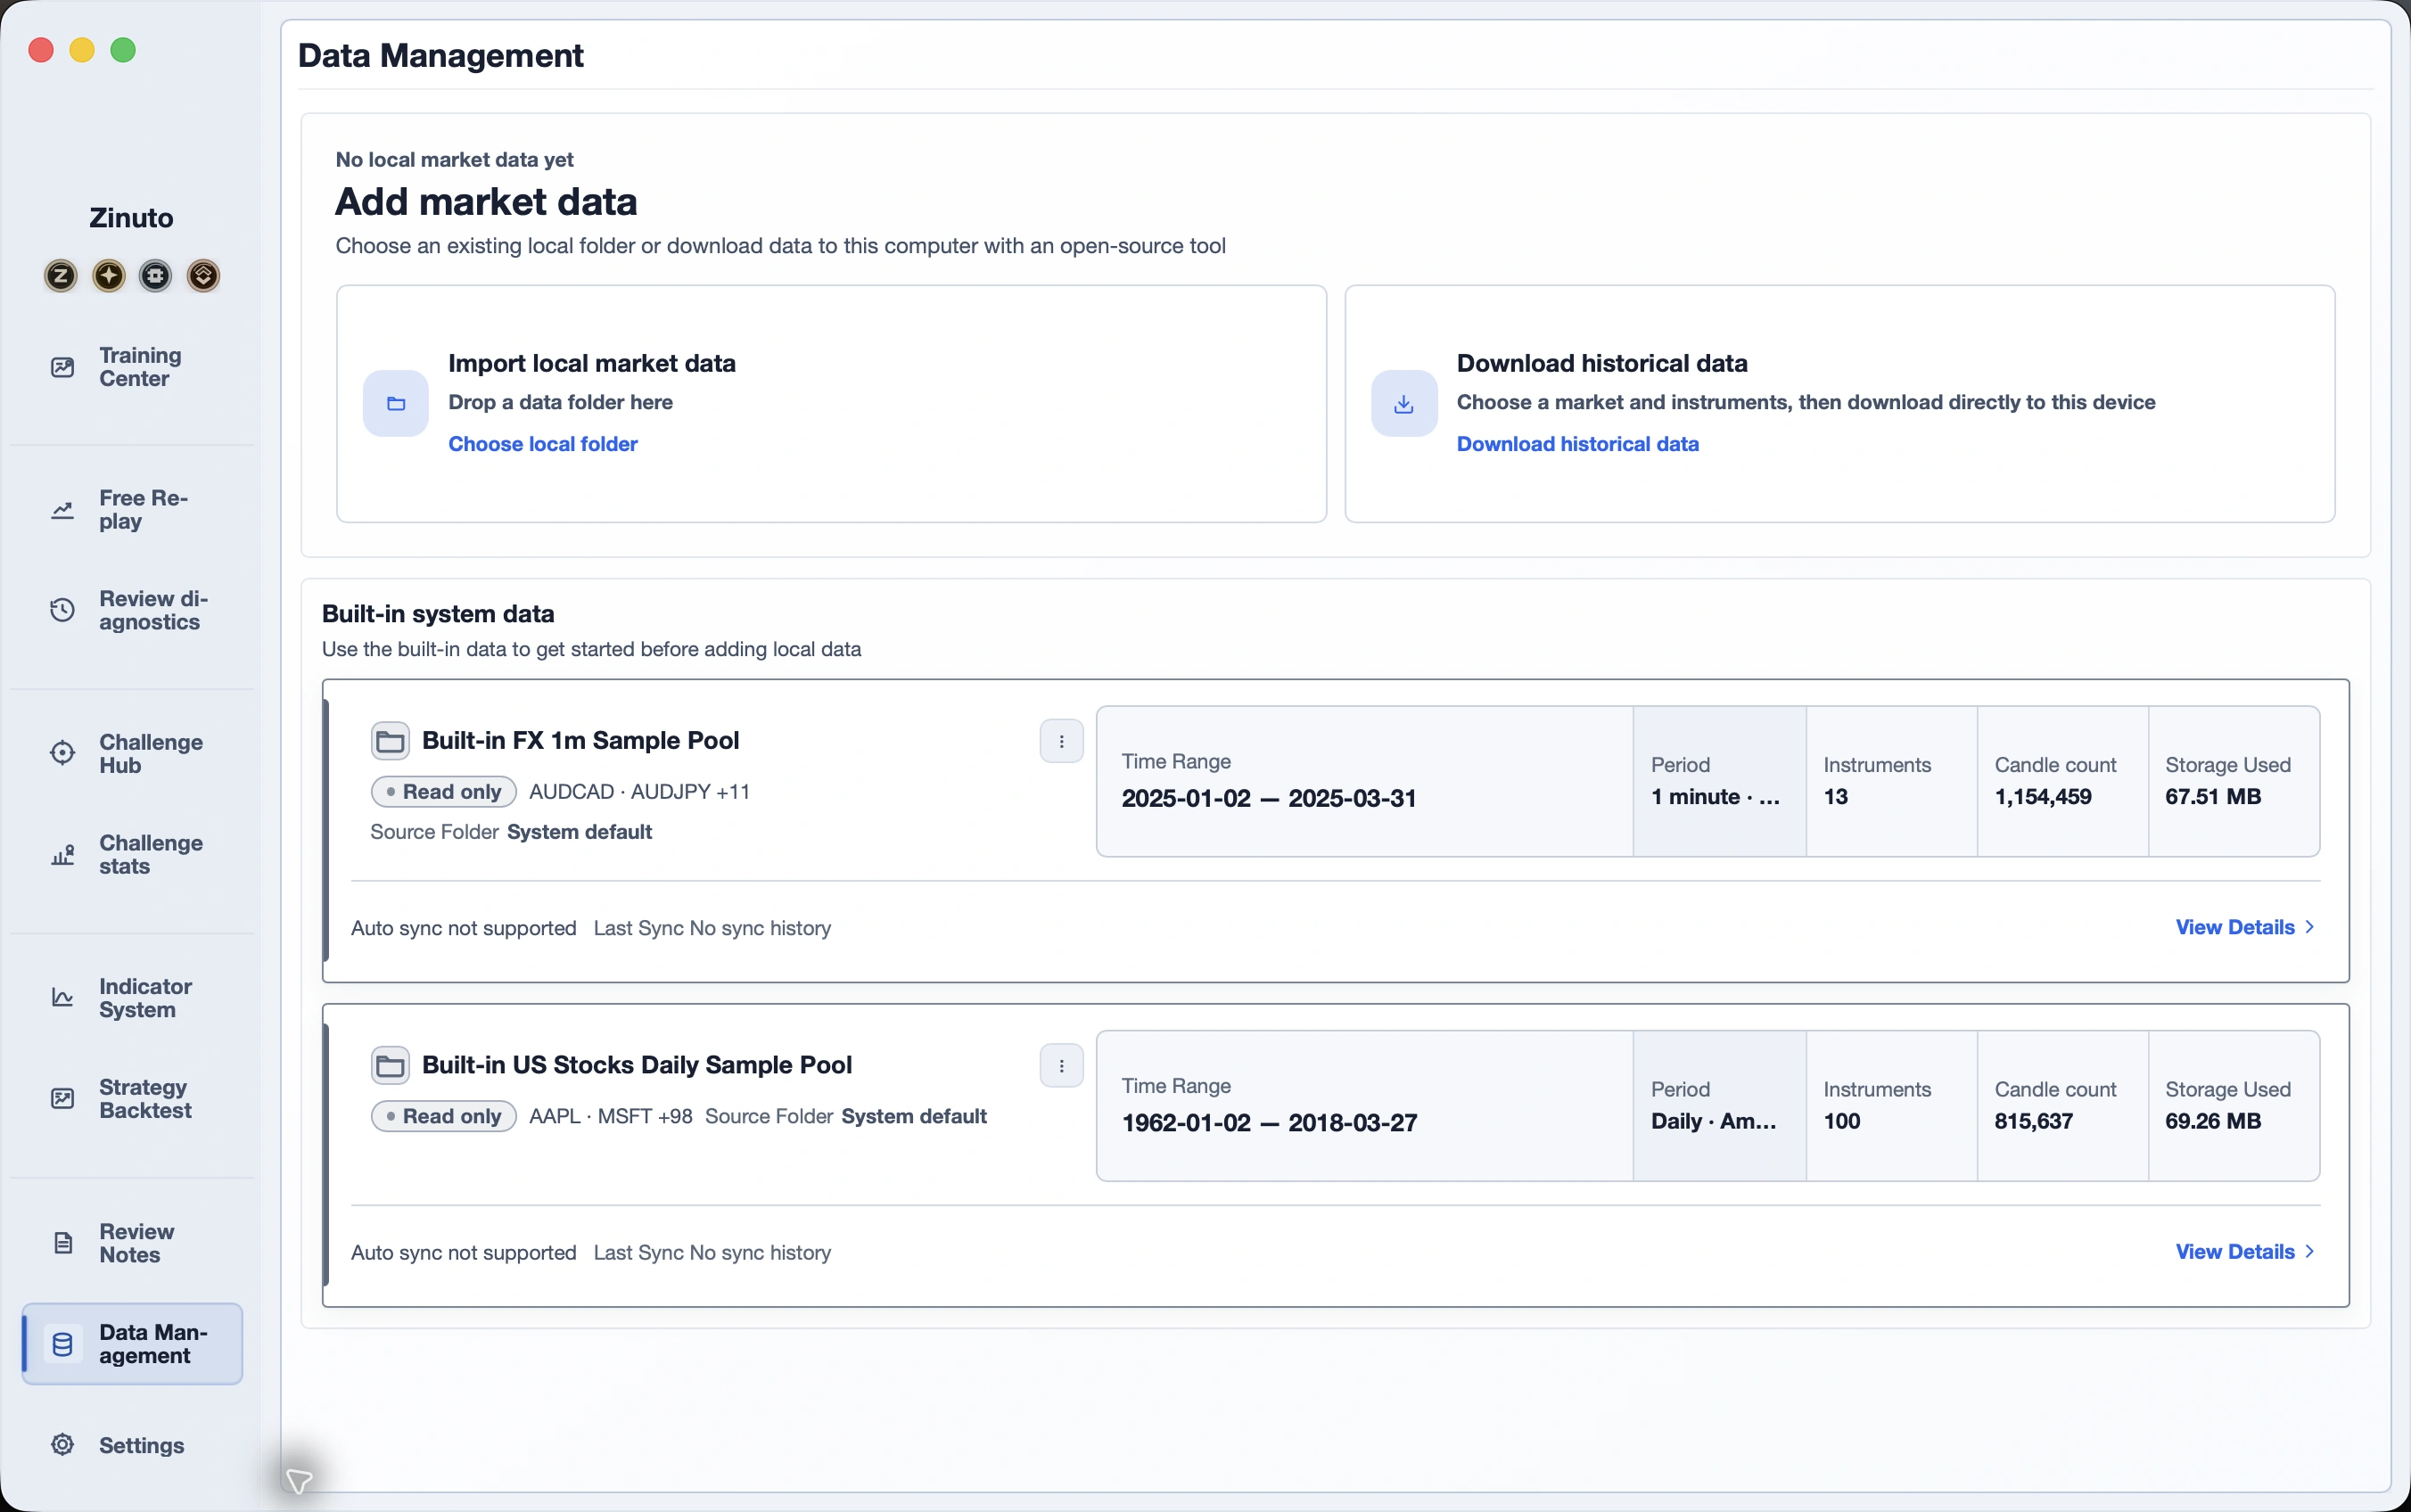The height and width of the screenshot is (1512, 2411).
Task: Click the blue download arrow icon
Action: (1404, 404)
